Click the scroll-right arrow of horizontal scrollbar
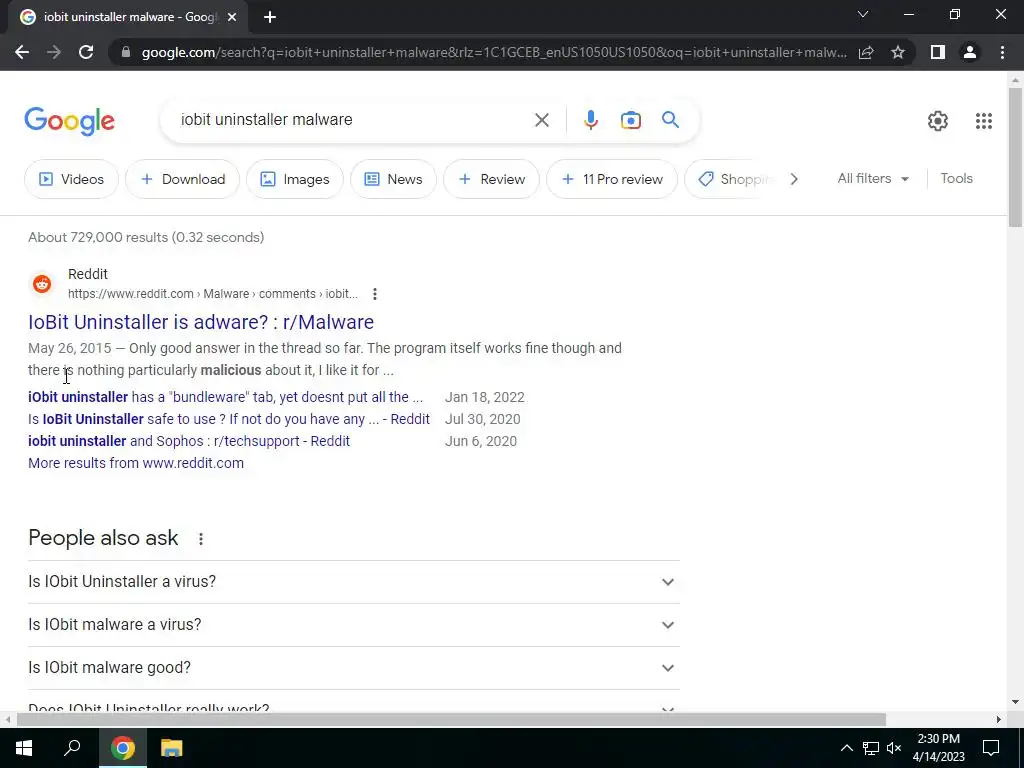Image resolution: width=1024 pixels, height=768 pixels. tap(999, 720)
